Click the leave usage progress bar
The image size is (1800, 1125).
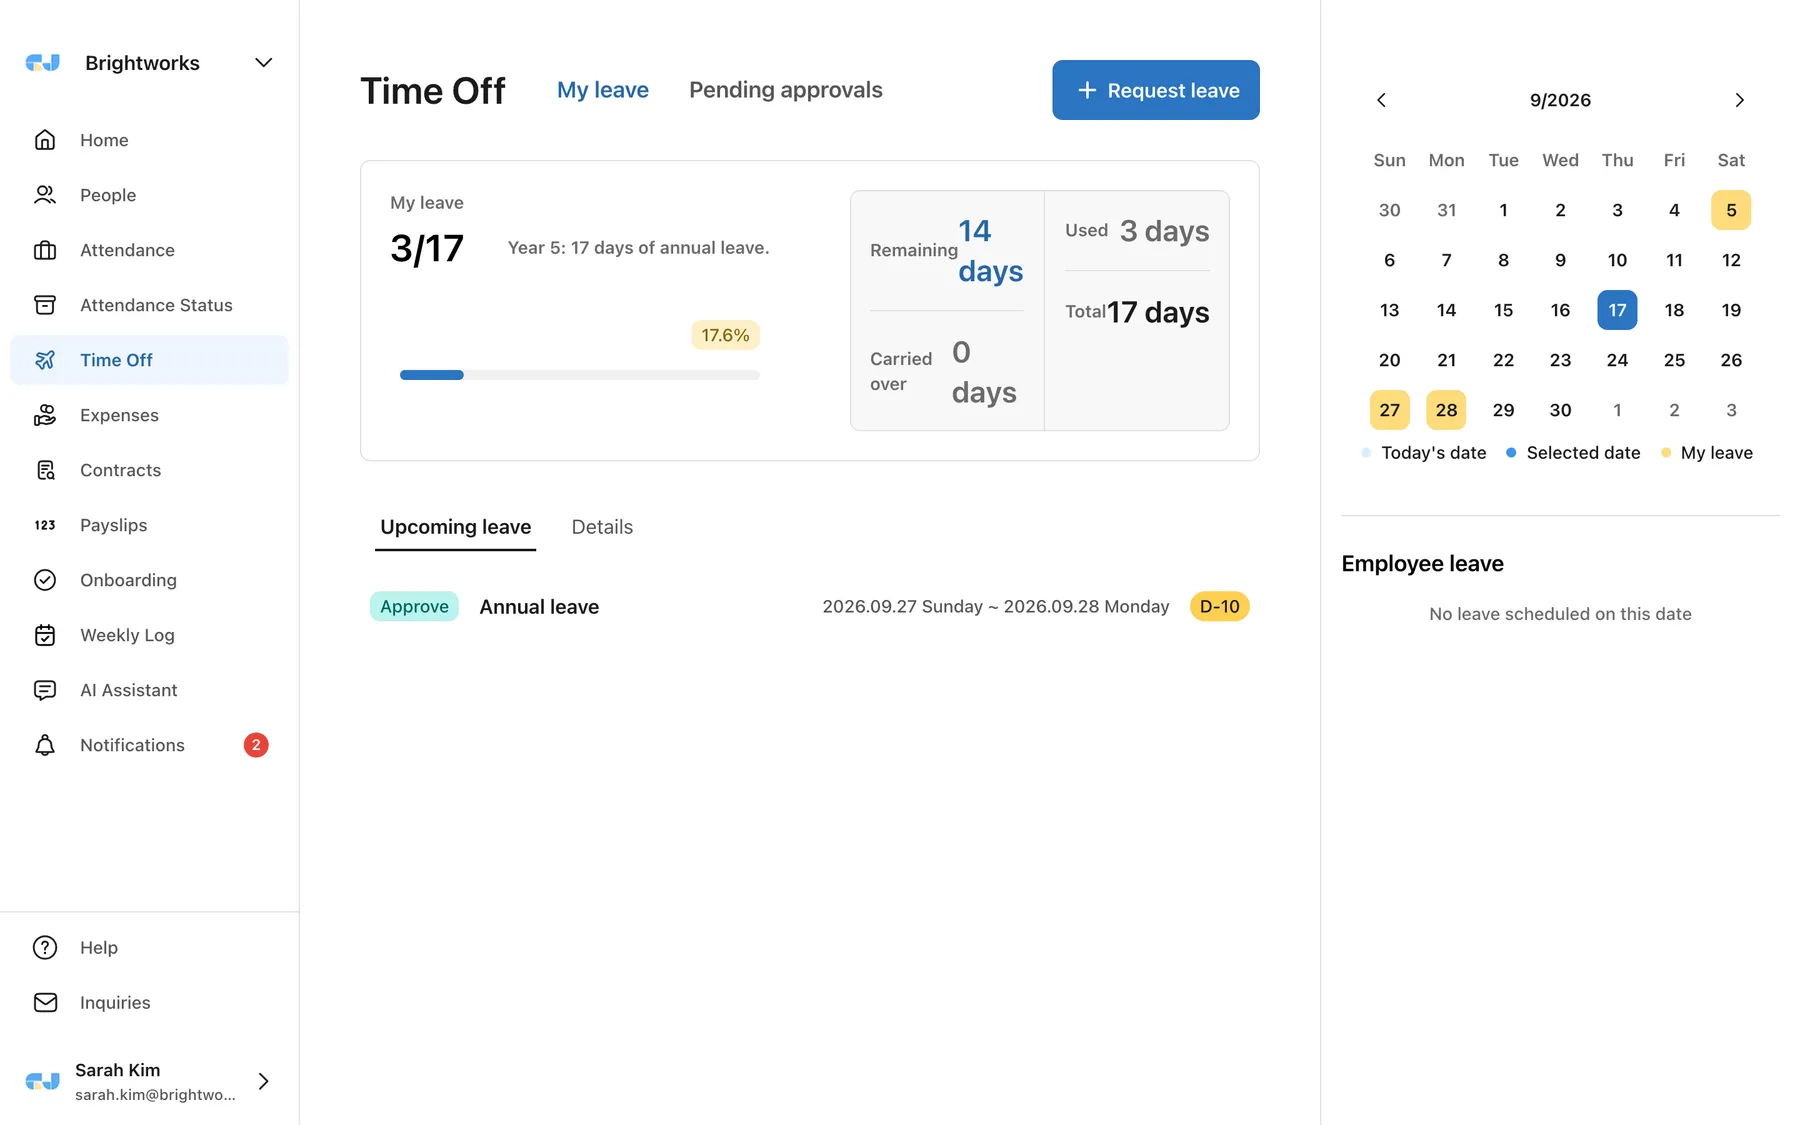pyautogui.click(x=580, y=375)
